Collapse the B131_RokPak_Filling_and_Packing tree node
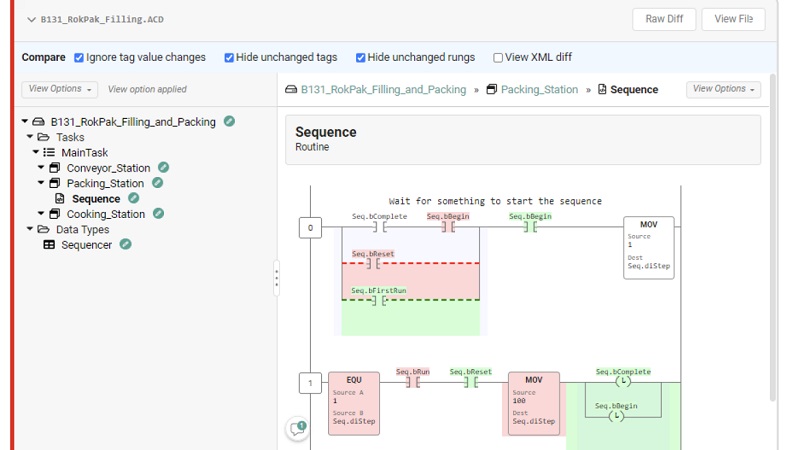Image resolution: width=800 pixels, height=450 pixels. 24,121
